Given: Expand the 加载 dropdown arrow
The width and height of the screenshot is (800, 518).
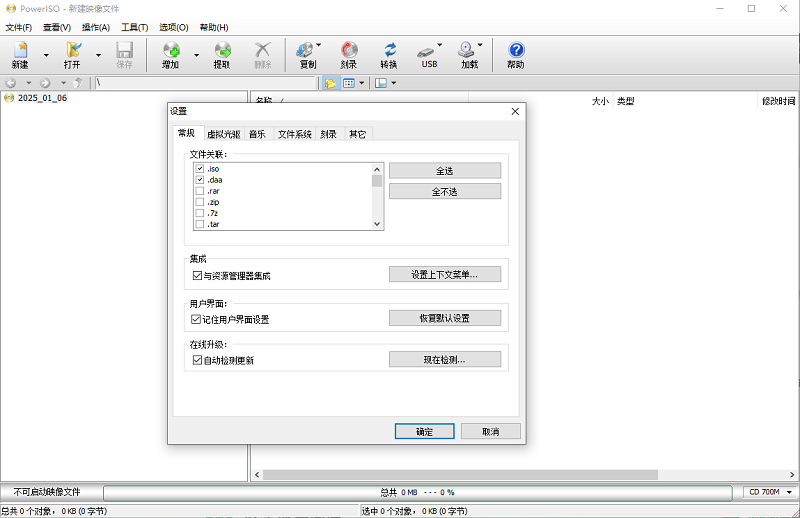Looking at the screenshot, I should (480, 45).
